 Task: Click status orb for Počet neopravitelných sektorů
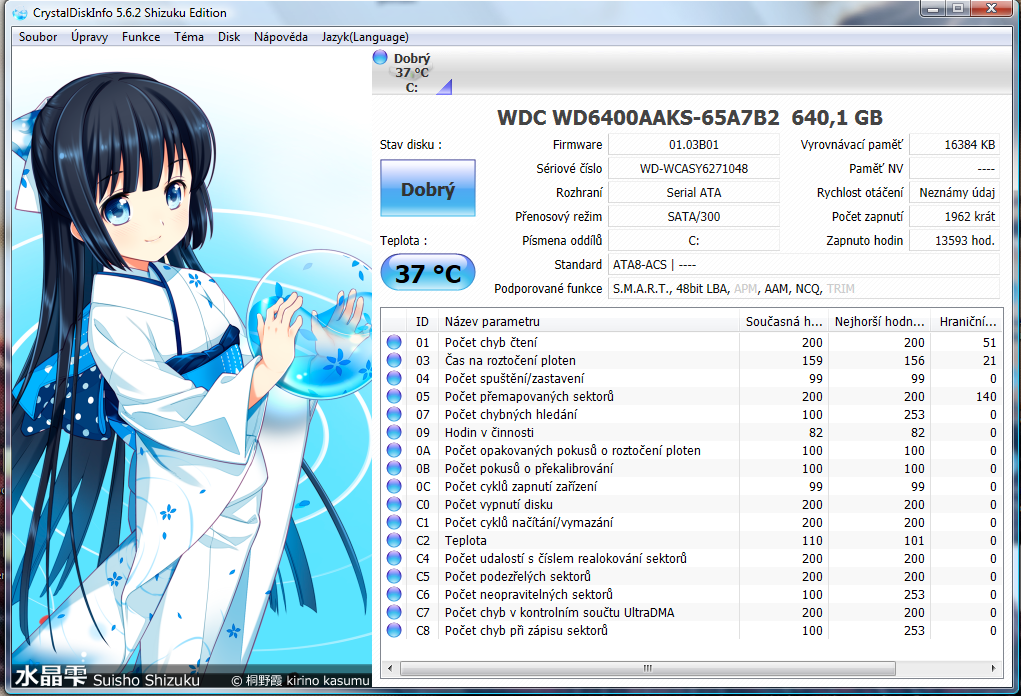tap(394, 594)
